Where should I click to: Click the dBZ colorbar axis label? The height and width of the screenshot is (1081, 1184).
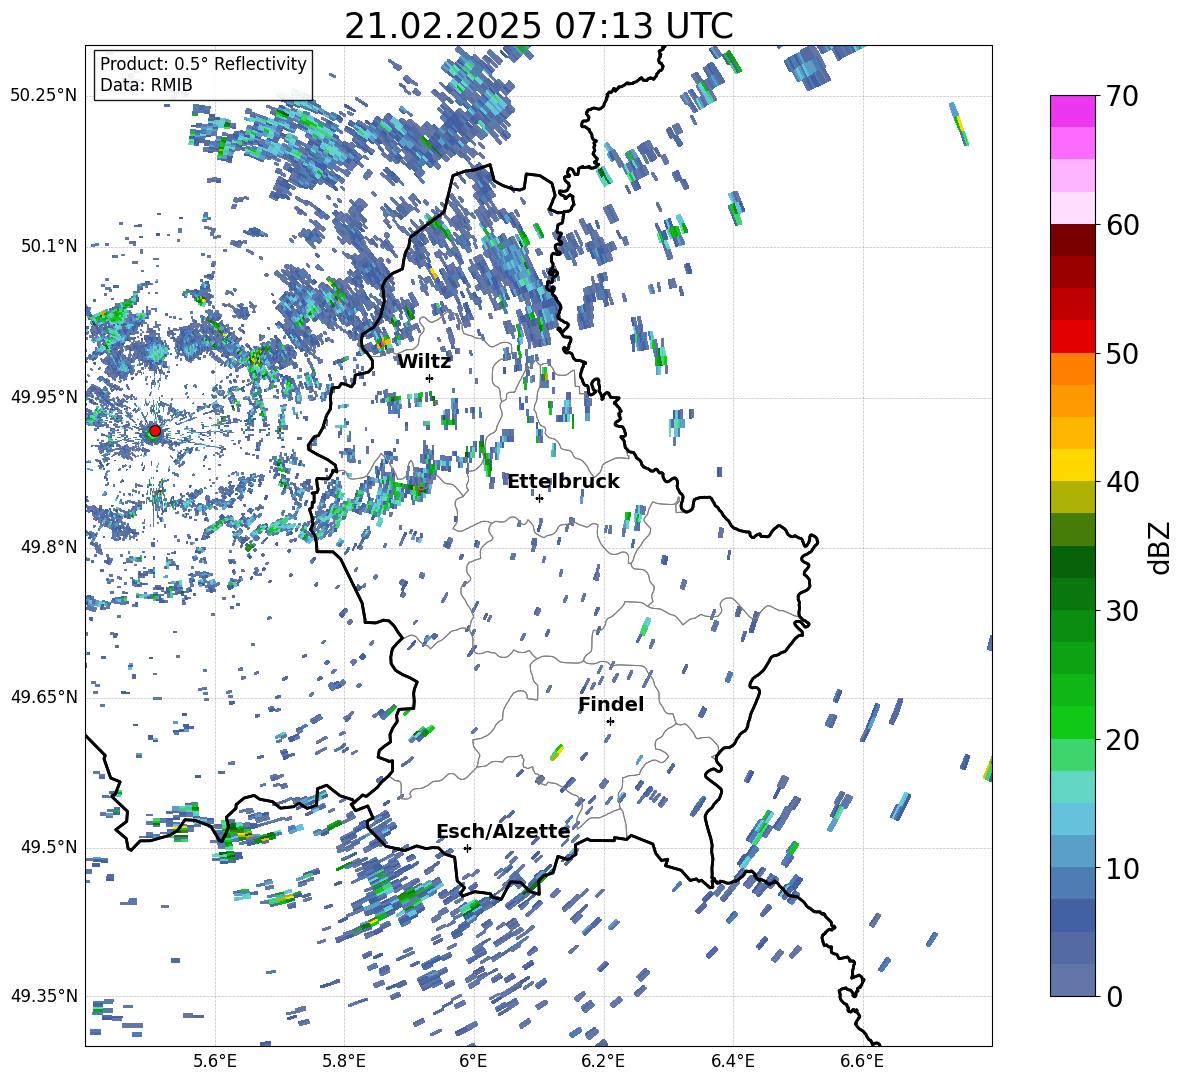tap(1160, 547)
